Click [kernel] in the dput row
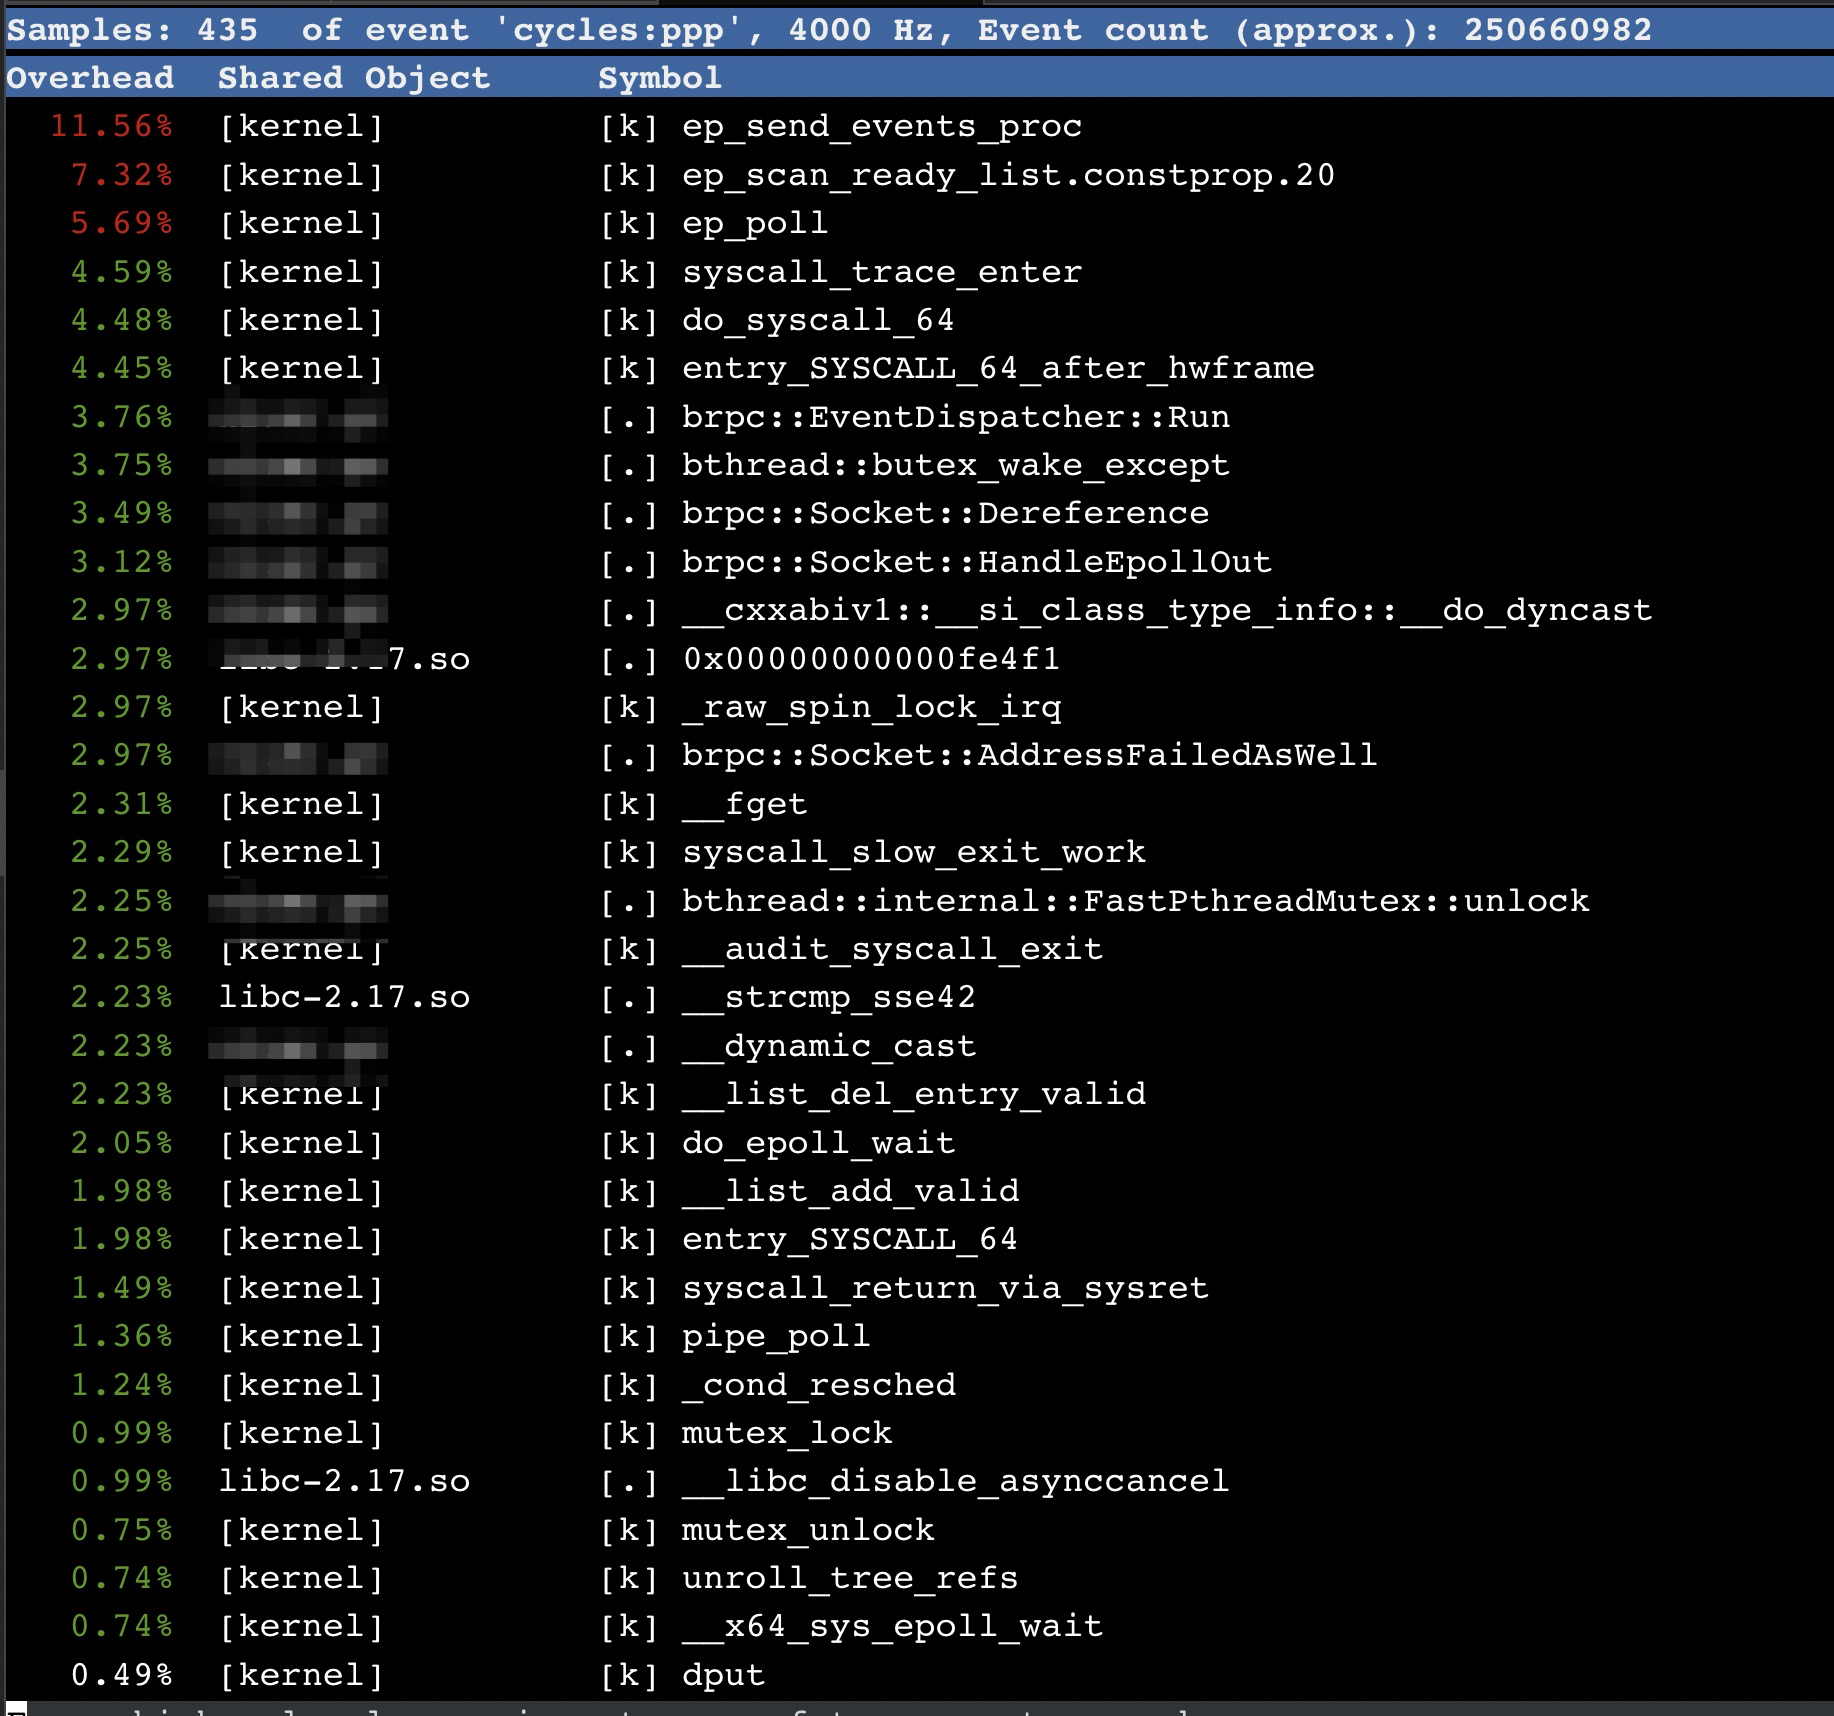Screen dimensions: 1834x1716 coord(301,1675)
